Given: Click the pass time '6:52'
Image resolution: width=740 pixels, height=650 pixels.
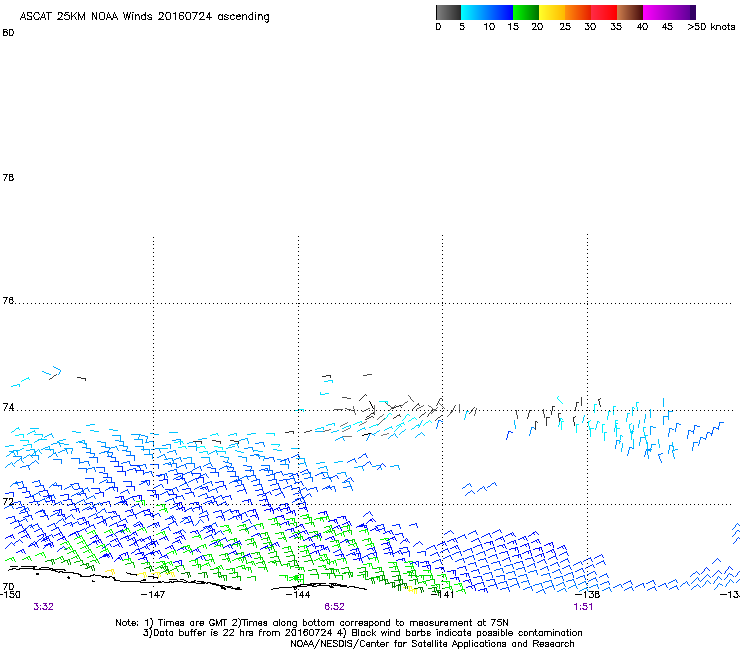Looking at the screenshot, I should click(x=334, y=607).
